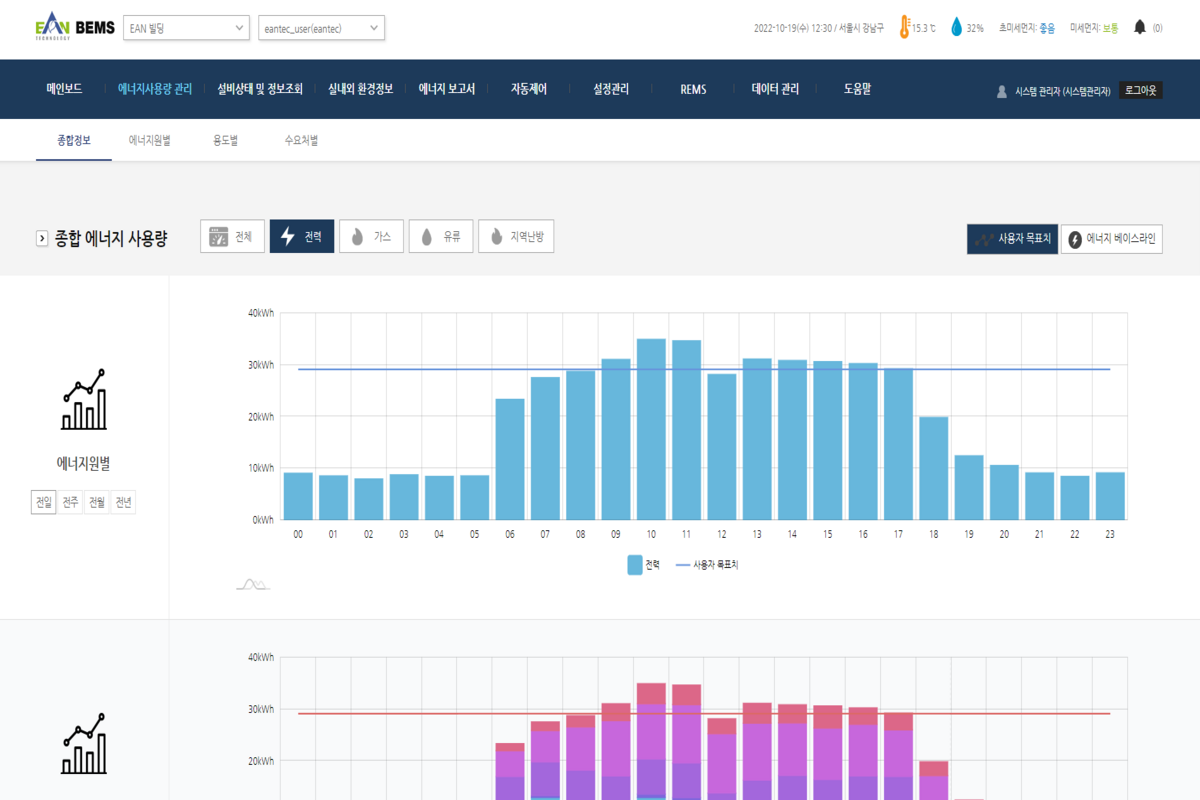Switch to 전체 energy view
Screen dimensions: 1200x800
tap(232, 237)
